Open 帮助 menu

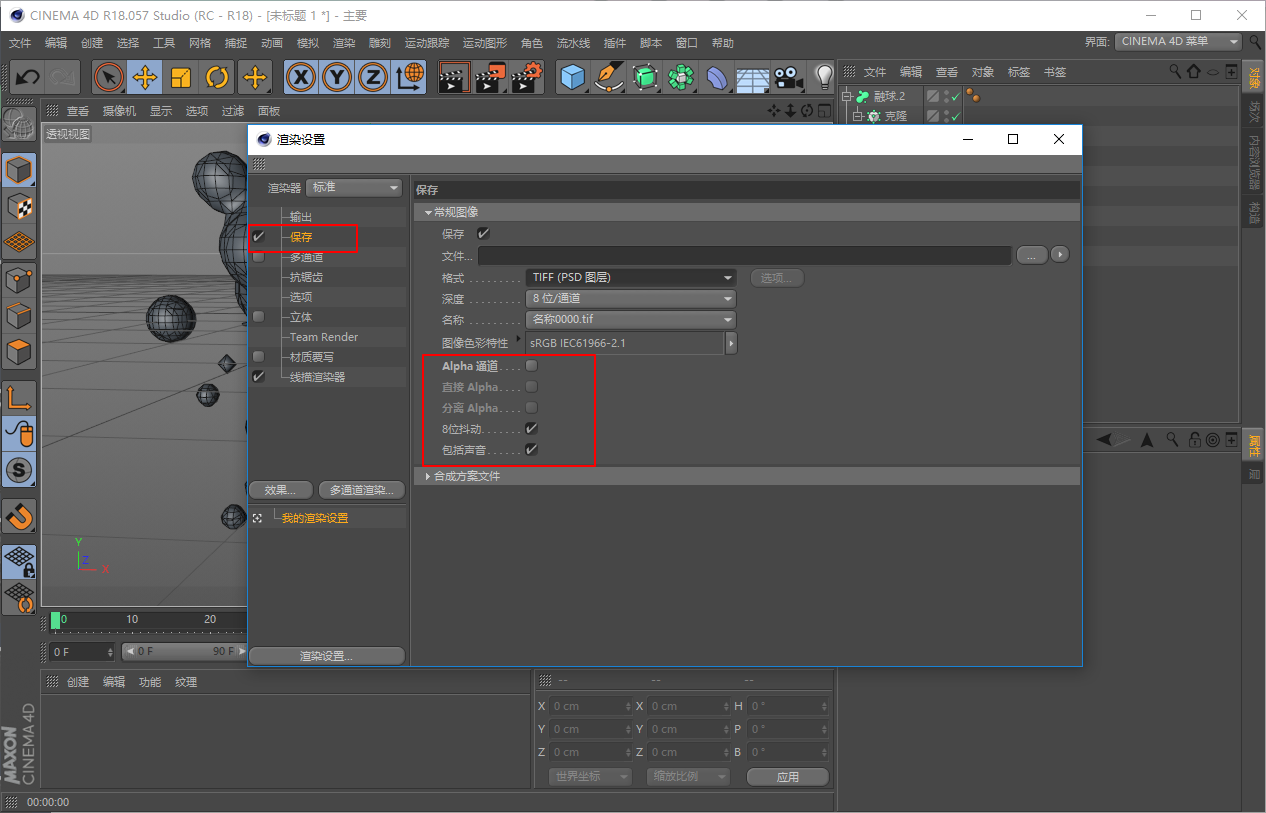pyautogui.click(x=723, y=43)
